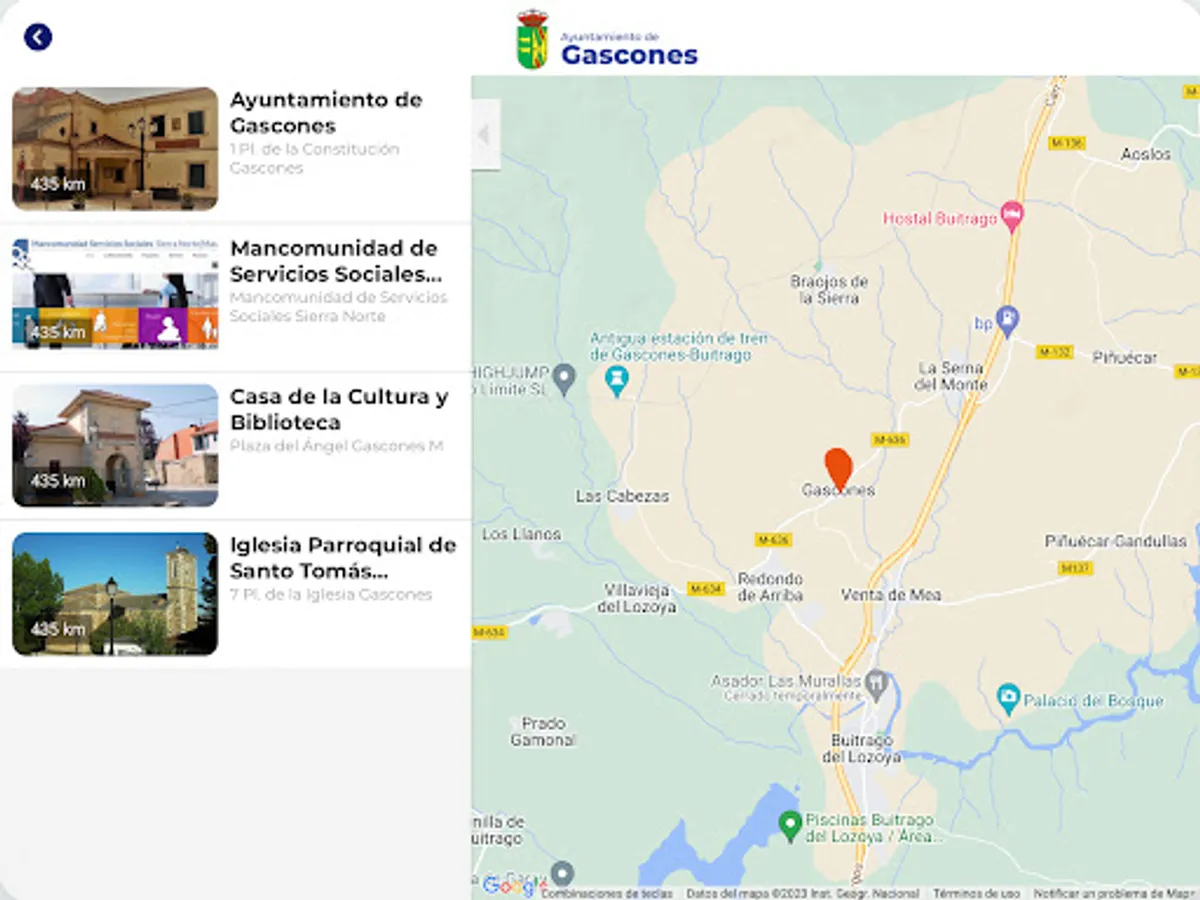Image resolution: width=1200 pixels, height=900 pixels.
Task: Click the Gascones coat of arms logo
Action: click(532, 40)
